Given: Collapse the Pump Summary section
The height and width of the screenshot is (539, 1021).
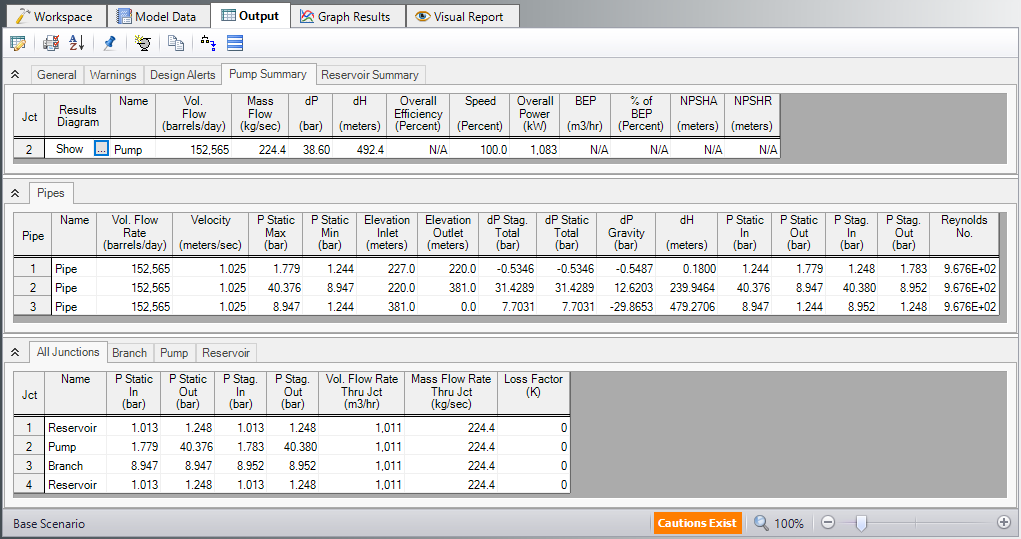Looking at the screenshot, I should coord(15,75).
